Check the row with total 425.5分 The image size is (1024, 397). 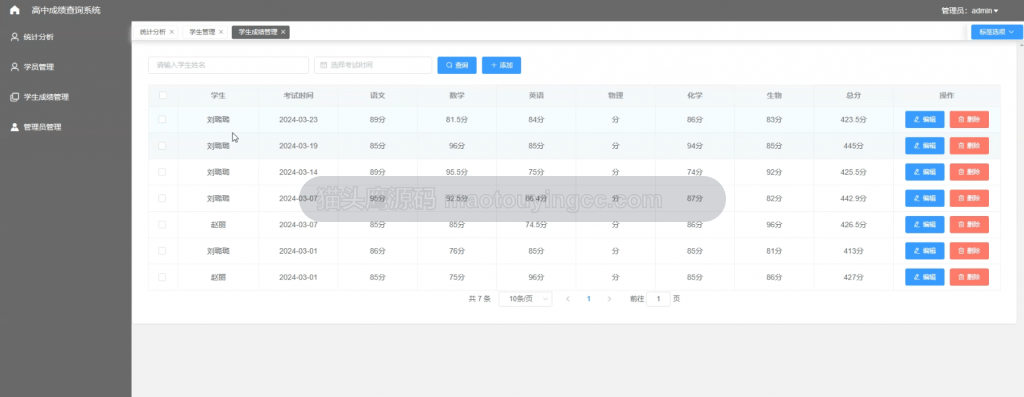163,172
